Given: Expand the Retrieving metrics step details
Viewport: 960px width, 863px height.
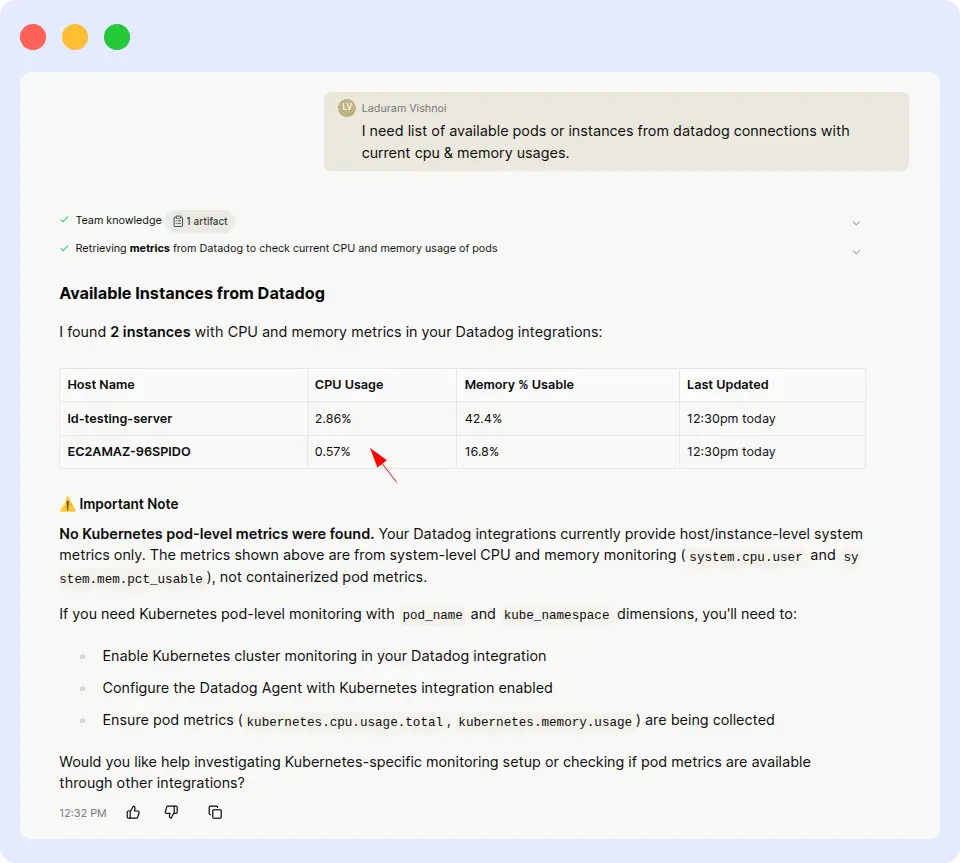Looking at the screenshot, I should 856,252.
